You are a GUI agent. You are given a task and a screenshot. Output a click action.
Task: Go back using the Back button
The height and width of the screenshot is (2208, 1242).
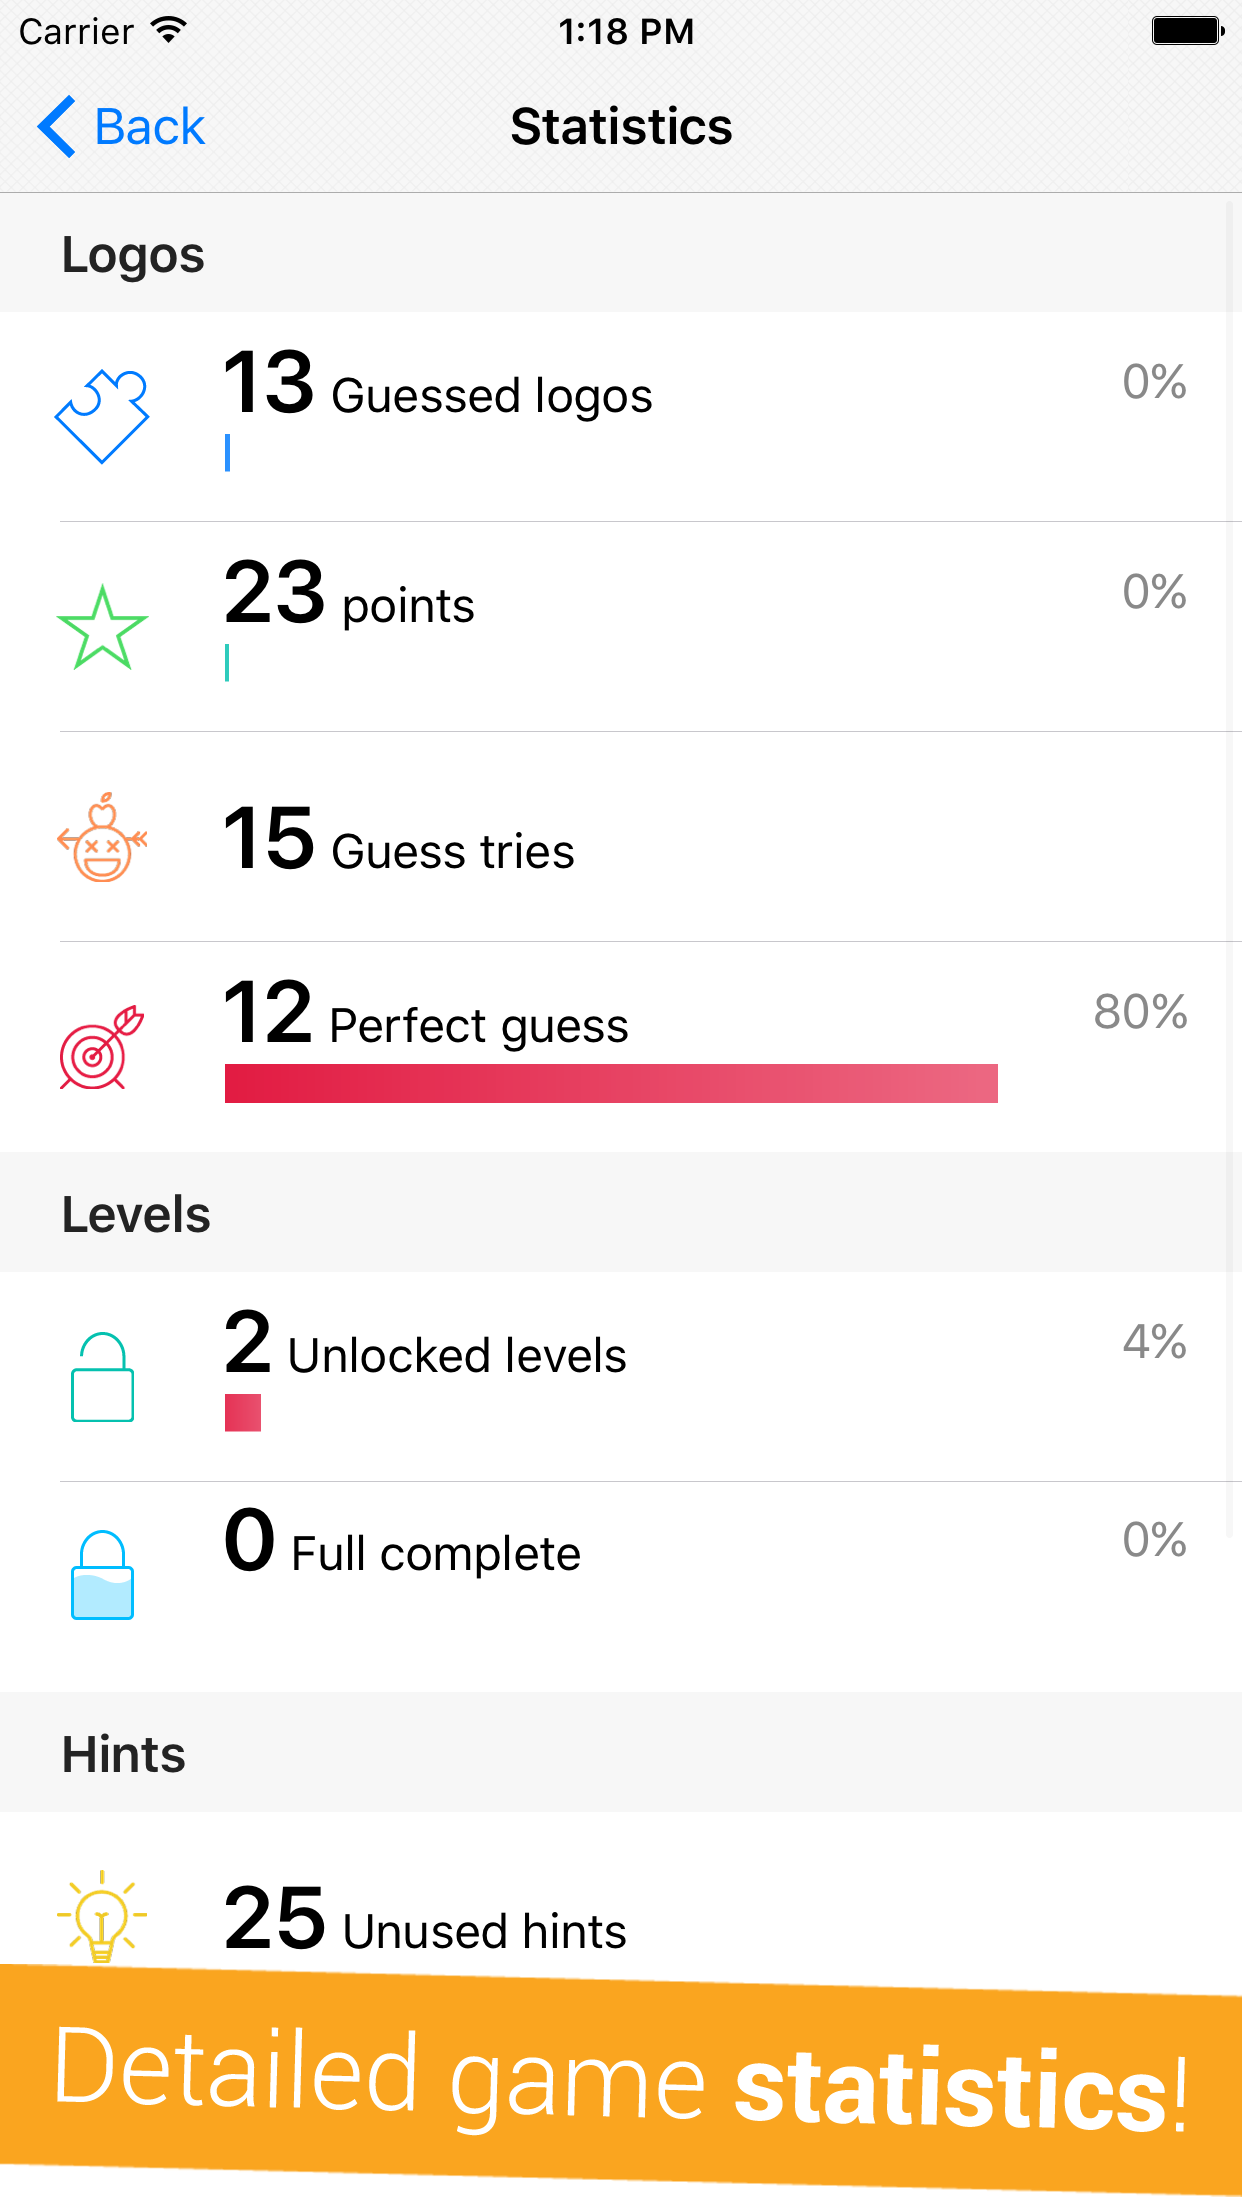coord(121,127)
